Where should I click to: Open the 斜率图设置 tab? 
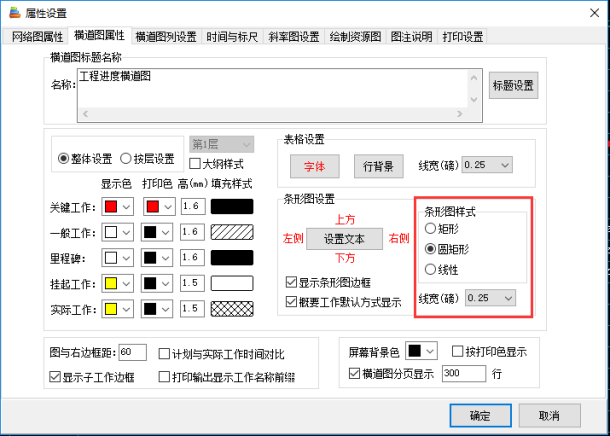tap(295, 37)
